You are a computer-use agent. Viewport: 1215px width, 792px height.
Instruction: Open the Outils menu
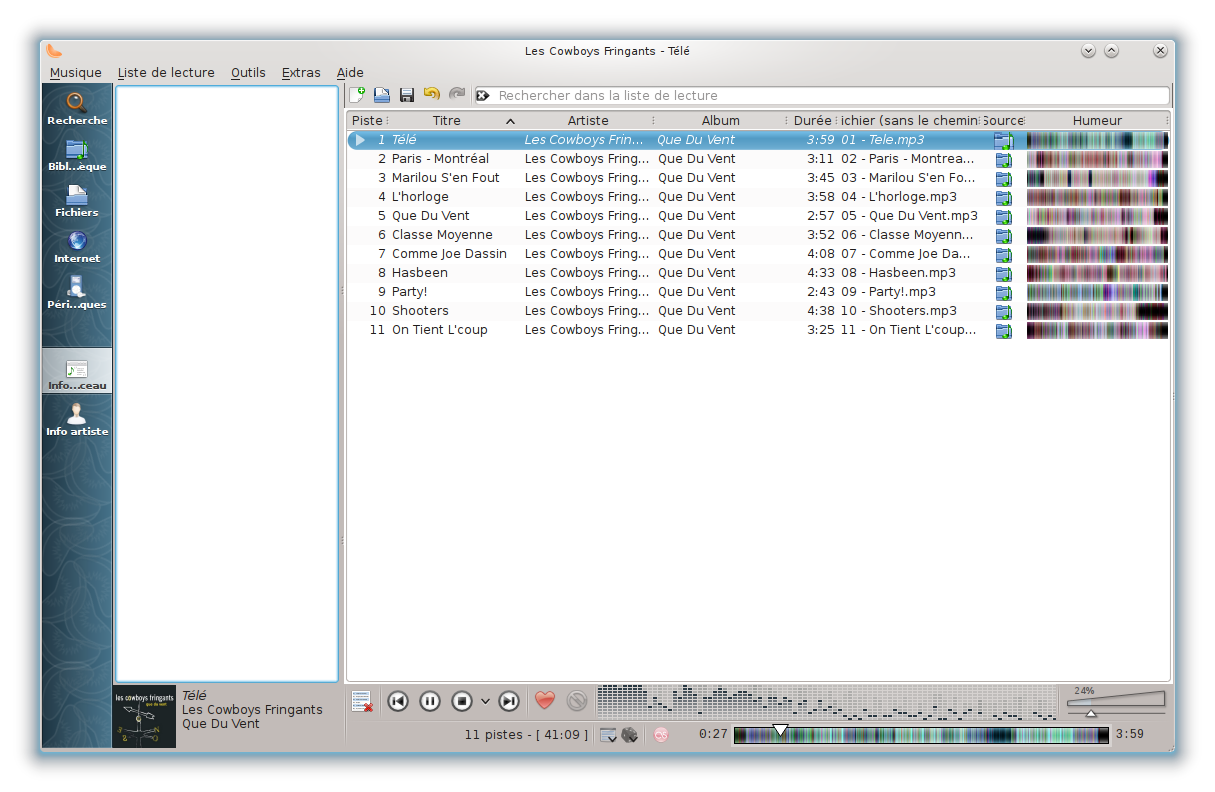248,73
